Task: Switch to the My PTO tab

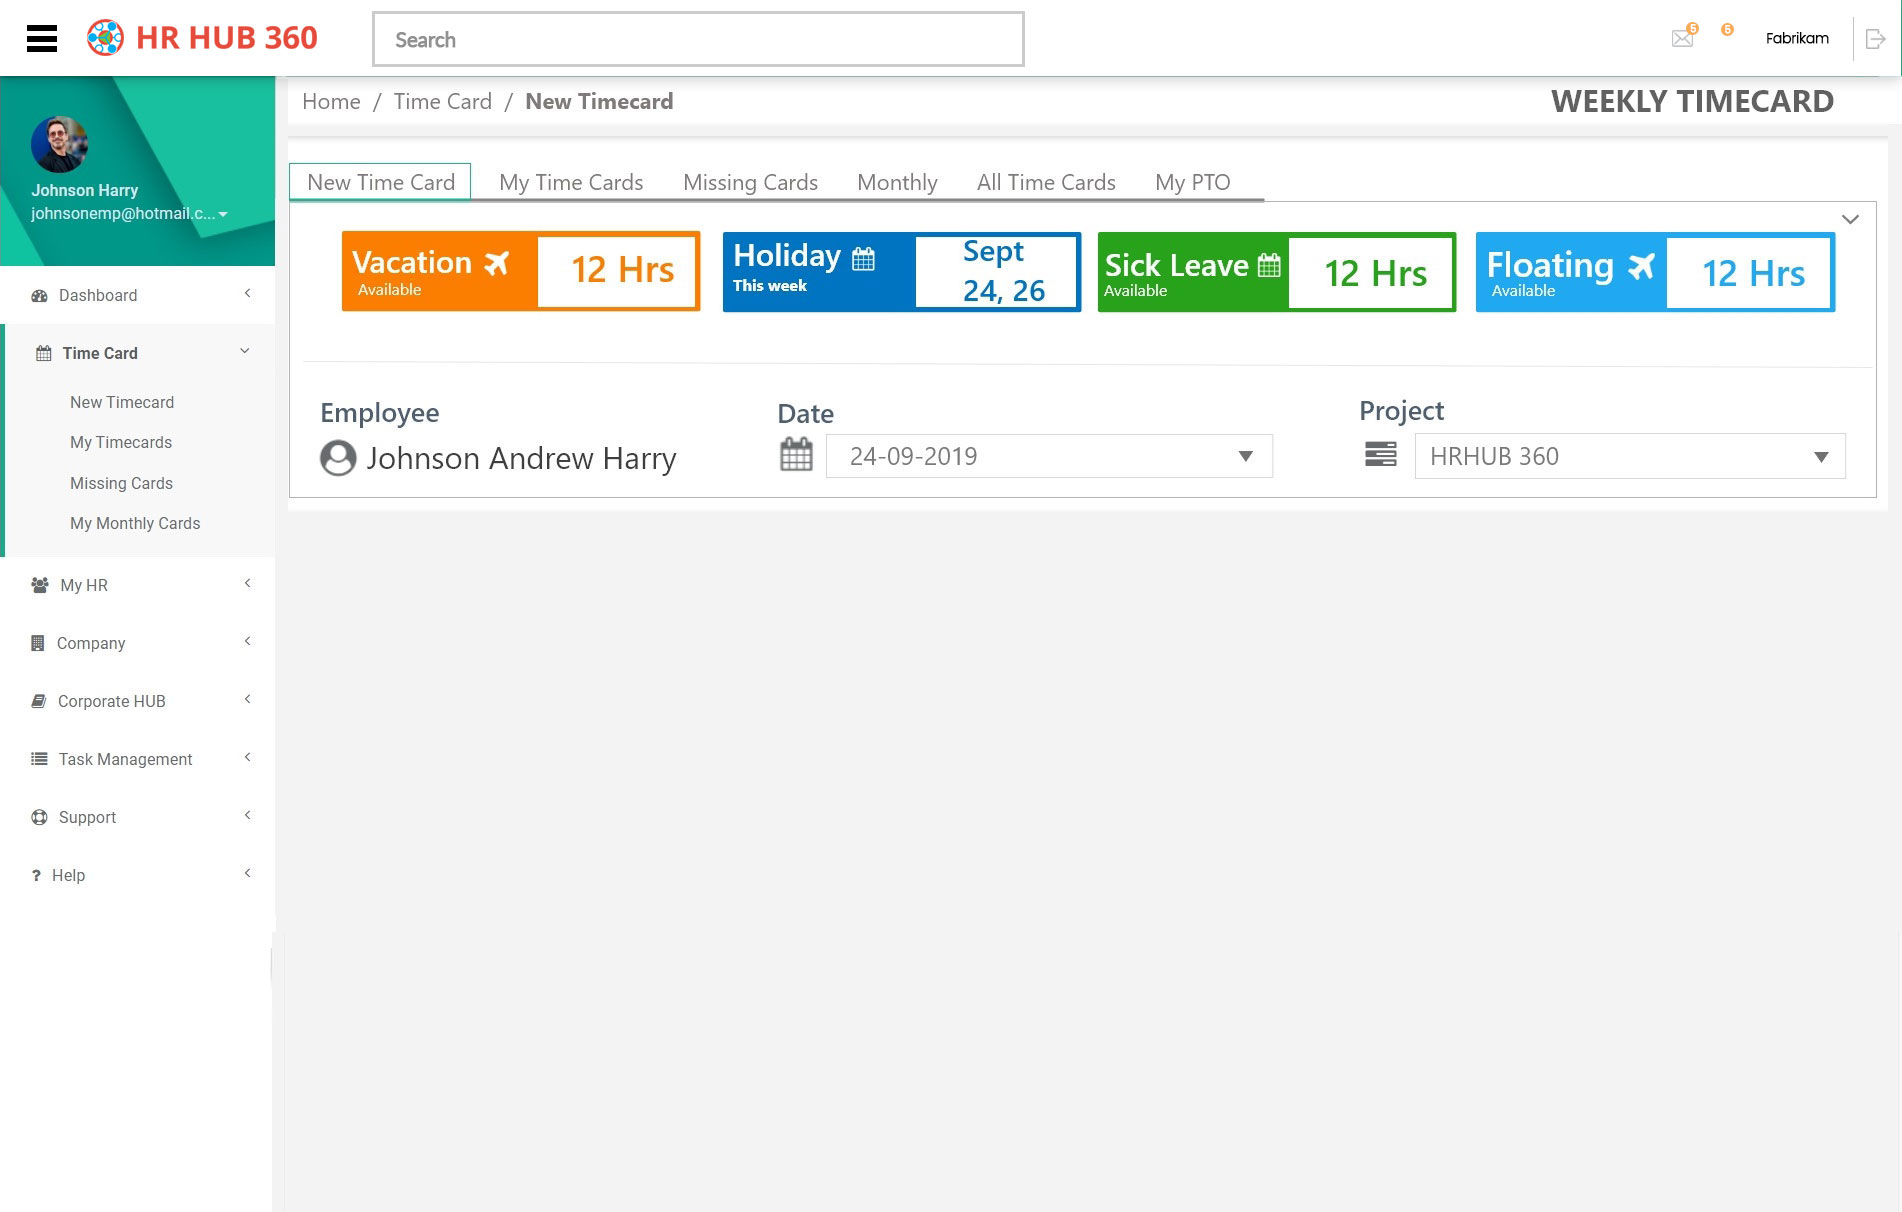Action: [1192, 182]
